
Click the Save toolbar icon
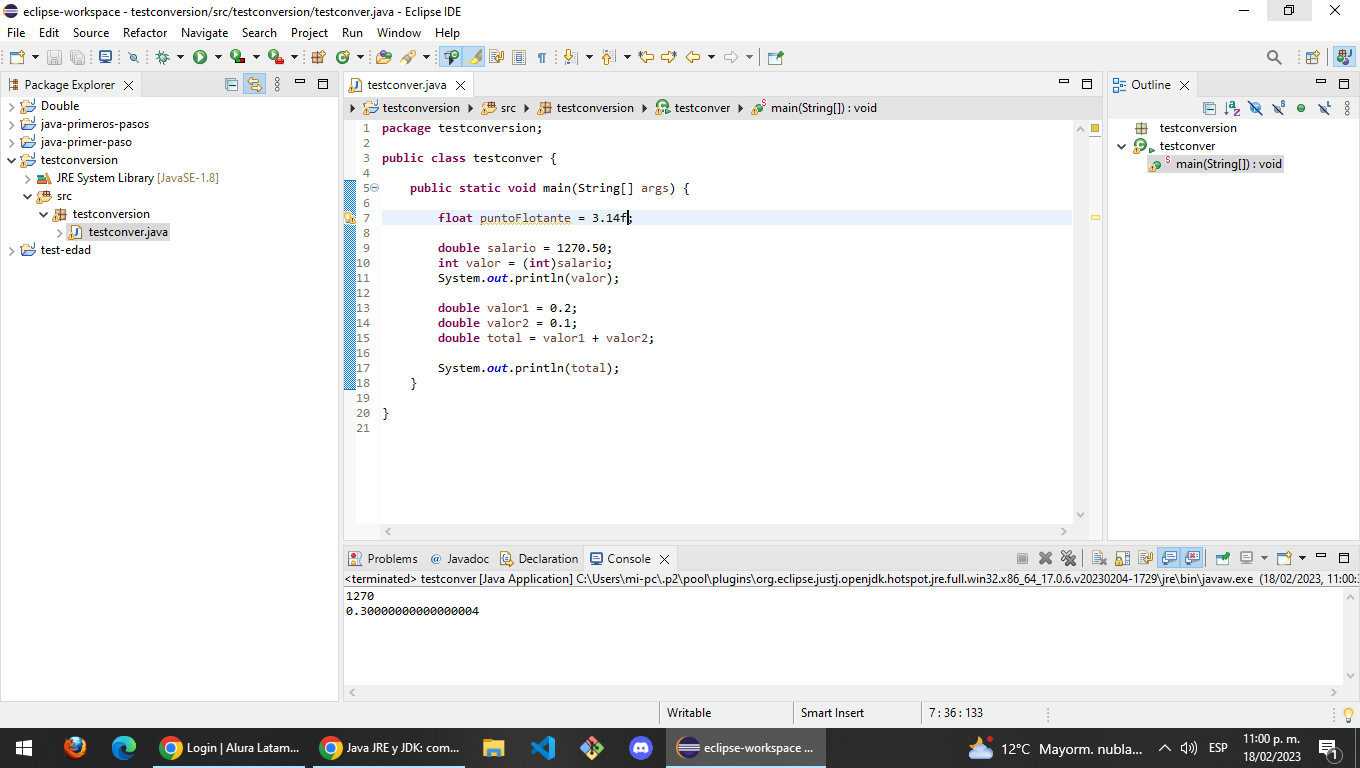point(54,57)
